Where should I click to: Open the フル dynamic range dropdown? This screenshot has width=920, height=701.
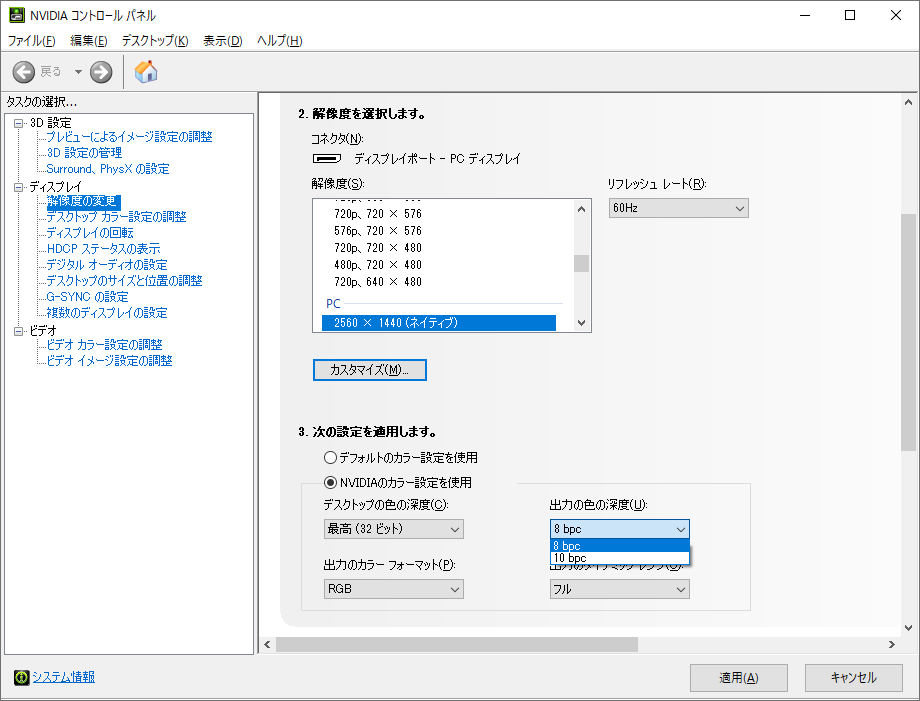click(x=620, y=589)
